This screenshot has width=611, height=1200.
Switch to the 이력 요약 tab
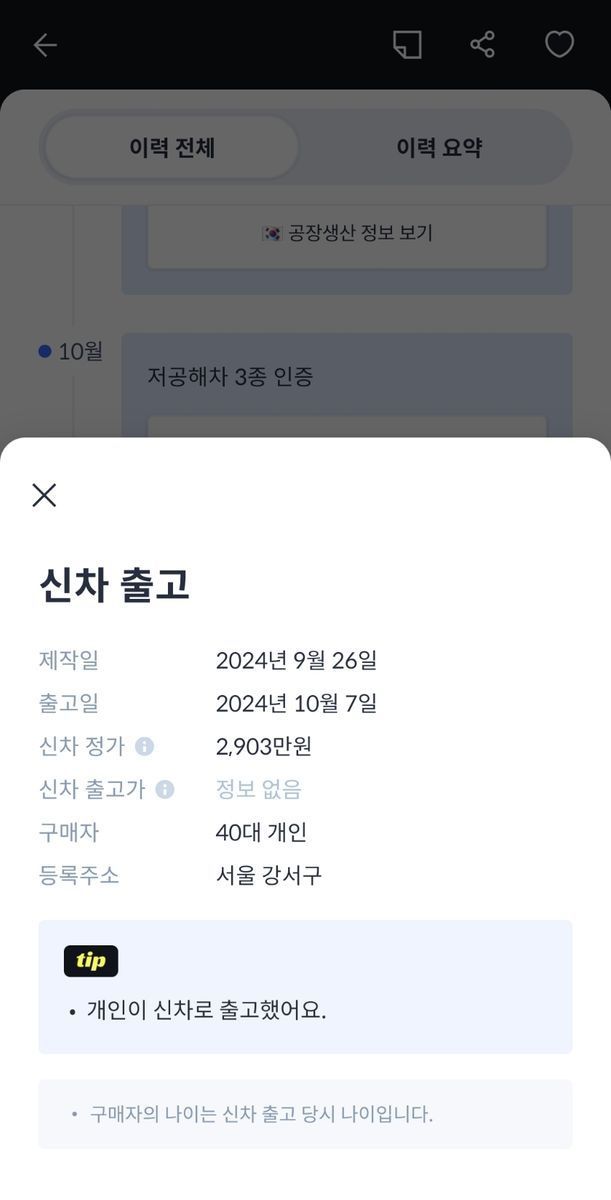pos(439,148)
